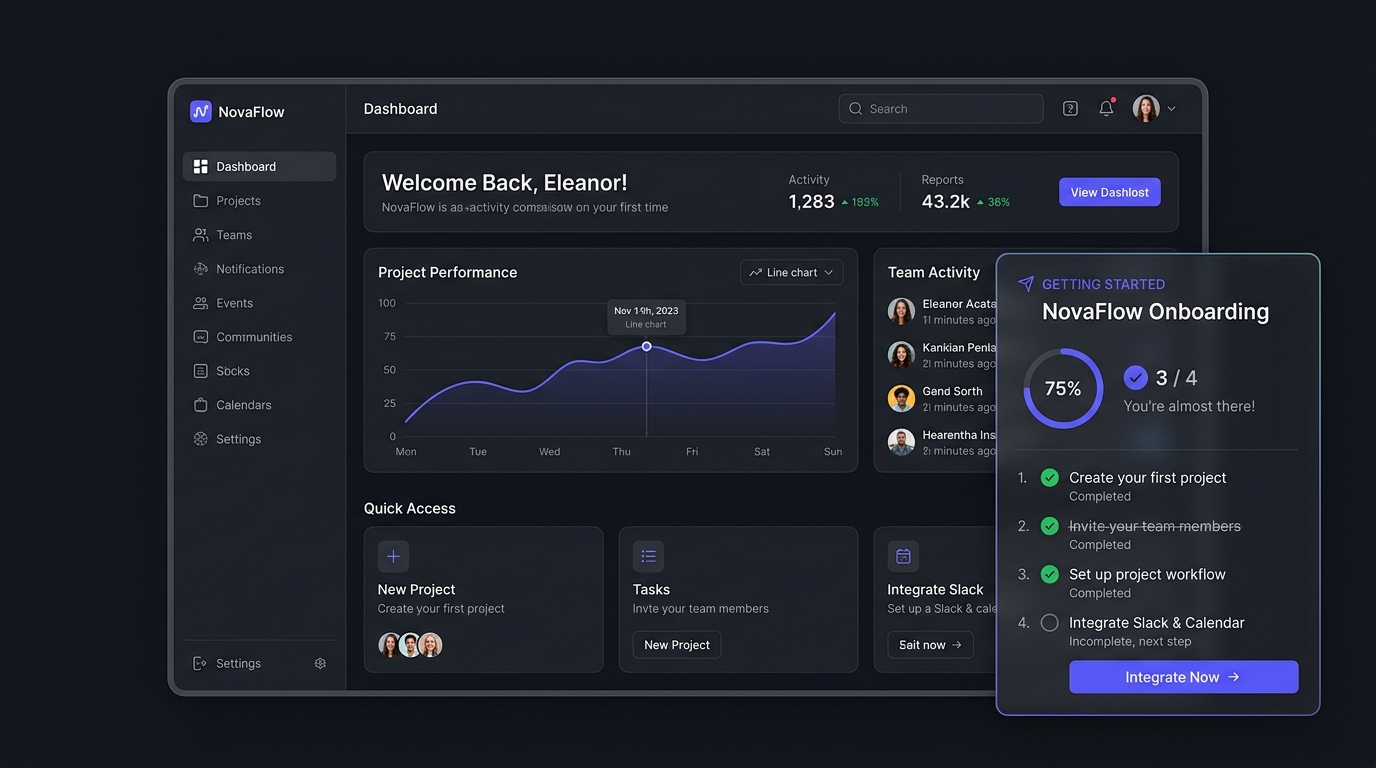
Task: Toggle the Create your first project checkmark
Action: pos(1049,477)
